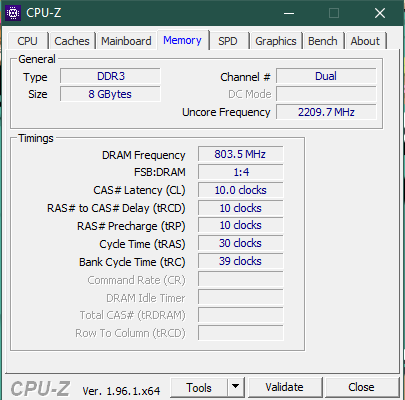
Task: Click the DRAM Frequency value field
Action: click(x=240, y=154)
